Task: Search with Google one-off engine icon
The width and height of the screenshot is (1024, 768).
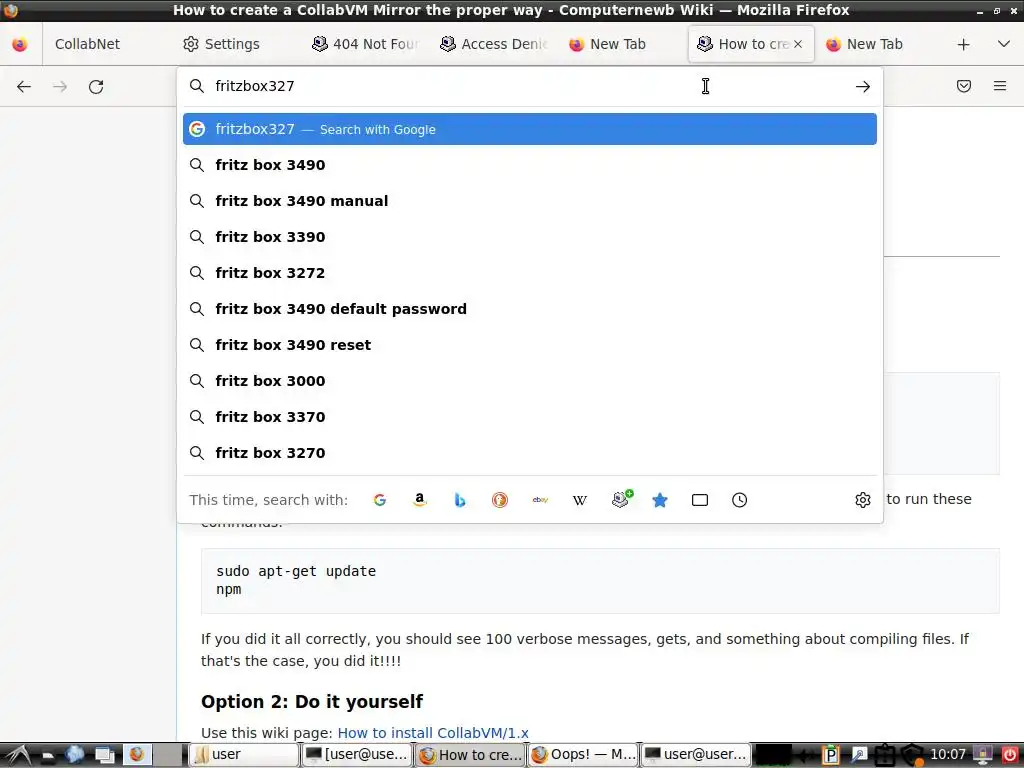Action: tap(379, 500)
